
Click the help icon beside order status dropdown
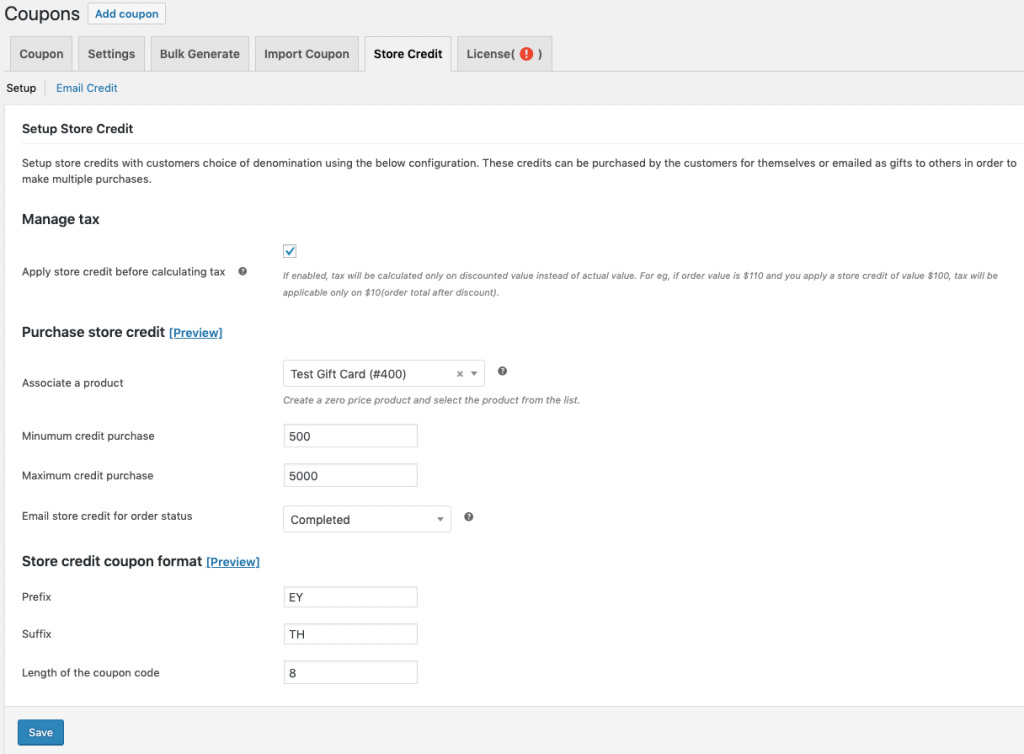point(468,517)
